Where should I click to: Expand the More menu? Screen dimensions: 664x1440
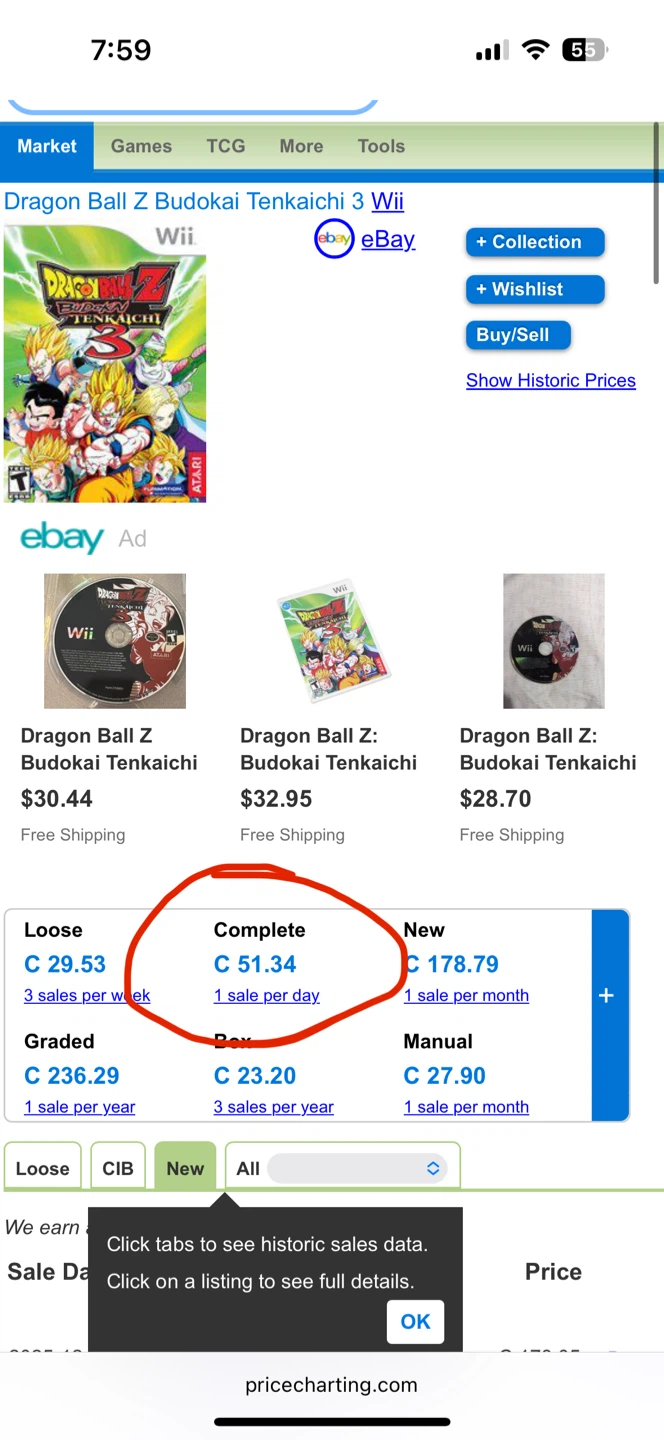tap(301, 146)
